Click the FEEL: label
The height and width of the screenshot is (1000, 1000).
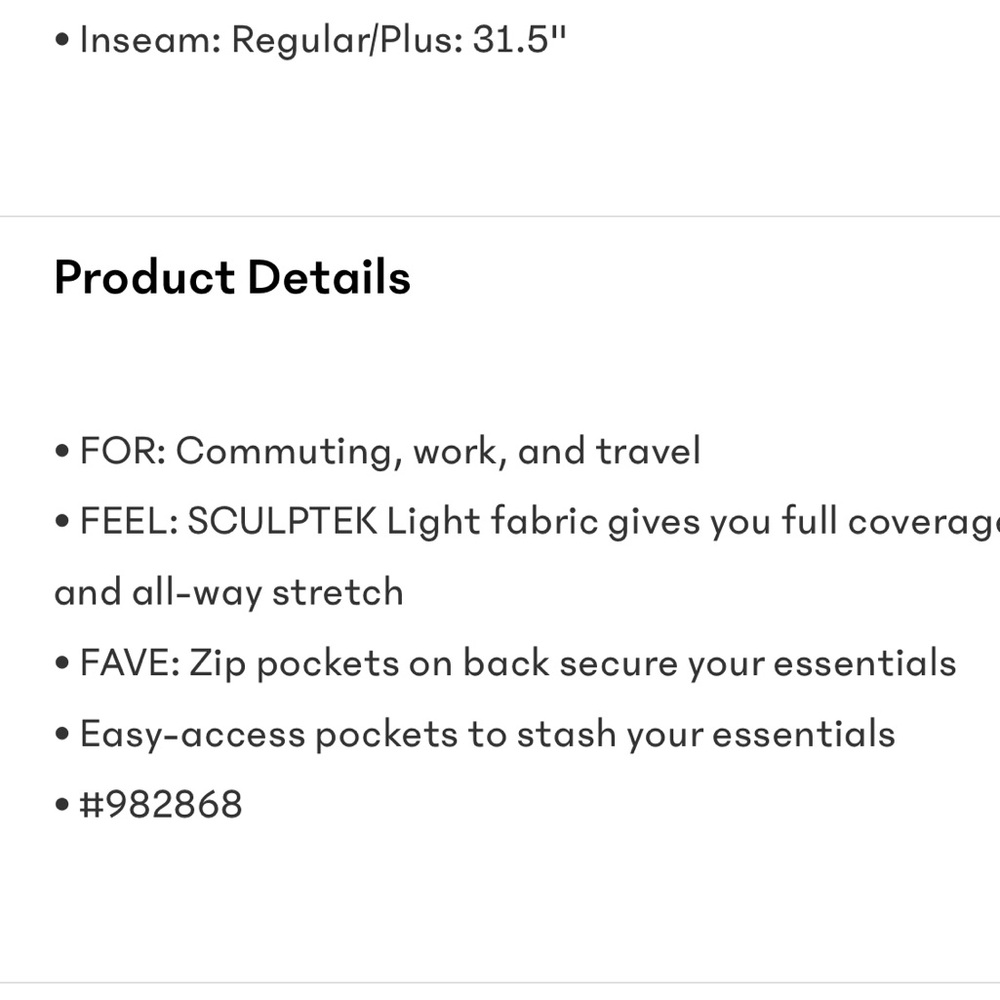128,522
